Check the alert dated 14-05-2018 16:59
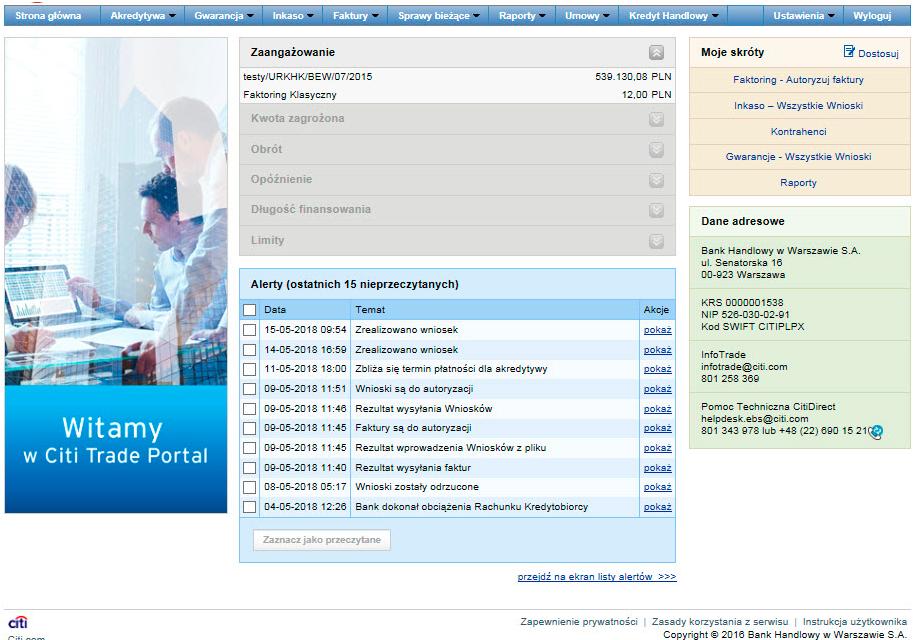 click(250, 349)
